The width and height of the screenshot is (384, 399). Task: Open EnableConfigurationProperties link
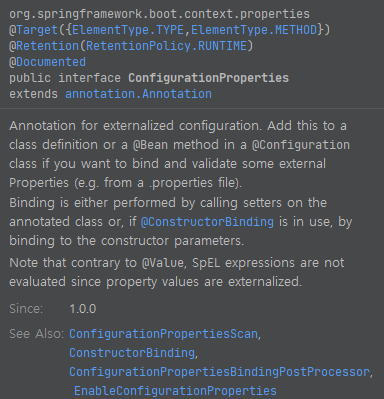pyautogui.click(x=175, y=391)
